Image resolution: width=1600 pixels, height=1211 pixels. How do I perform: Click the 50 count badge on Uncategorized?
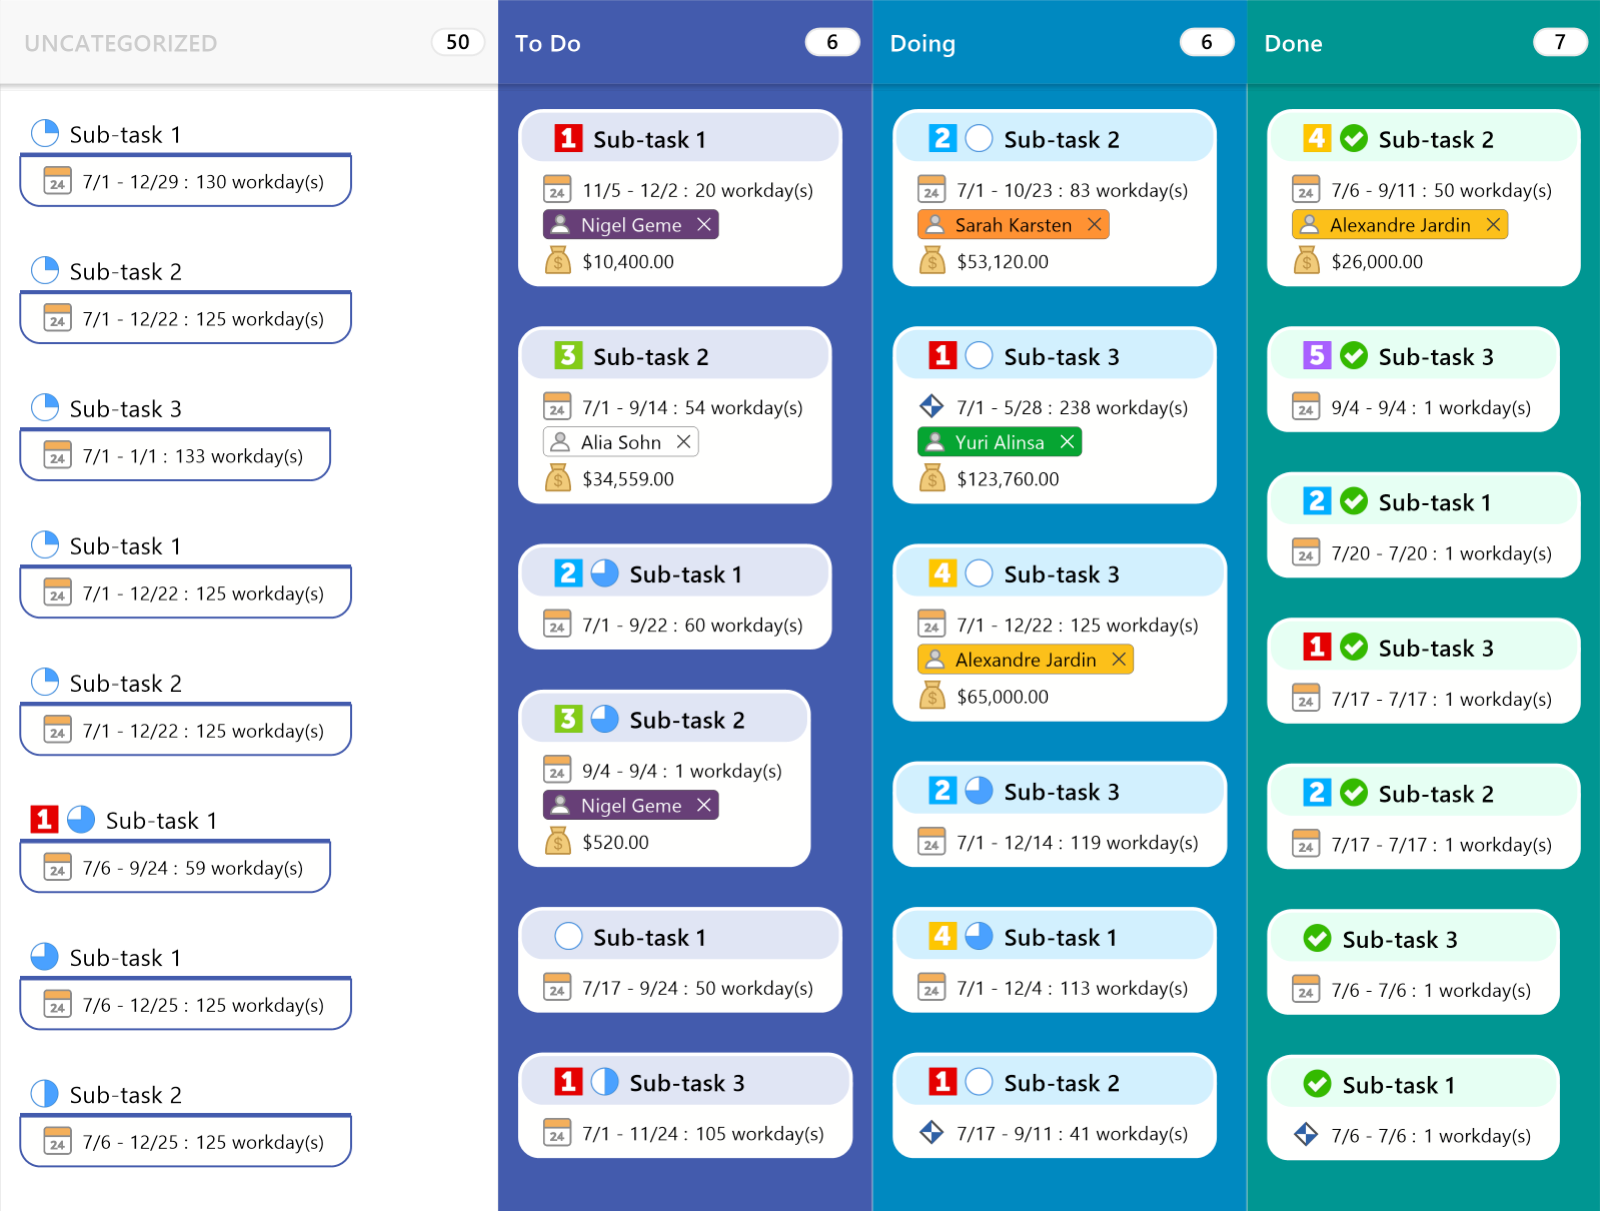pyautogui.click(x=457, y=42)
